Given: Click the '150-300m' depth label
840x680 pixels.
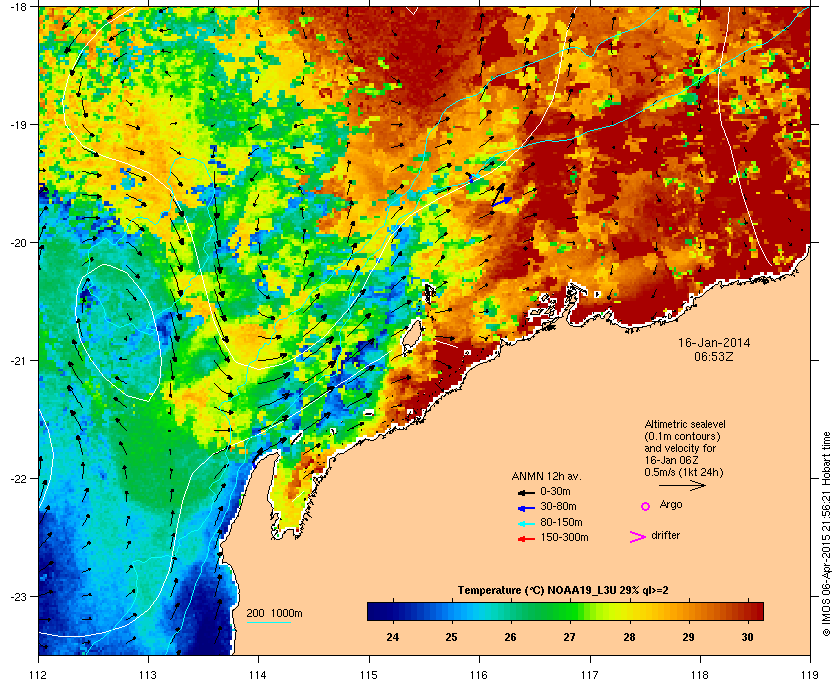Looking at the screenshot, I should click(564, 537).
